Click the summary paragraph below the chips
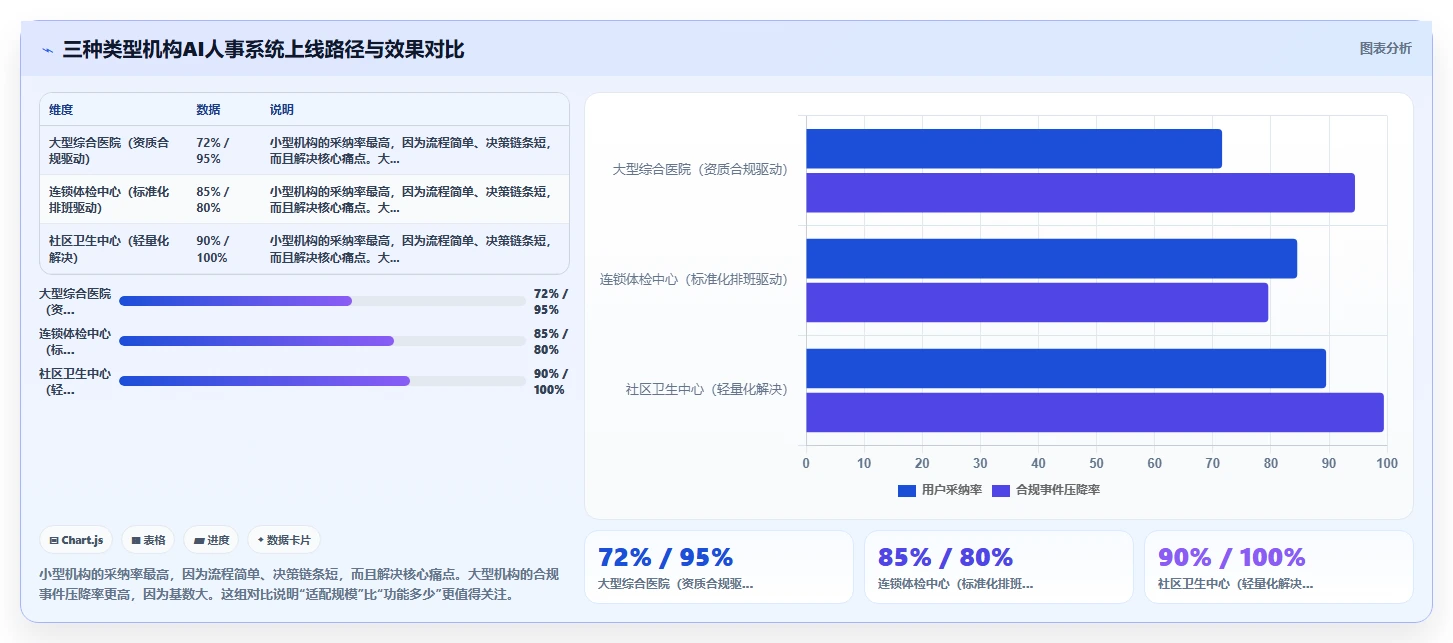1453x643 pixels. point(299,584)
